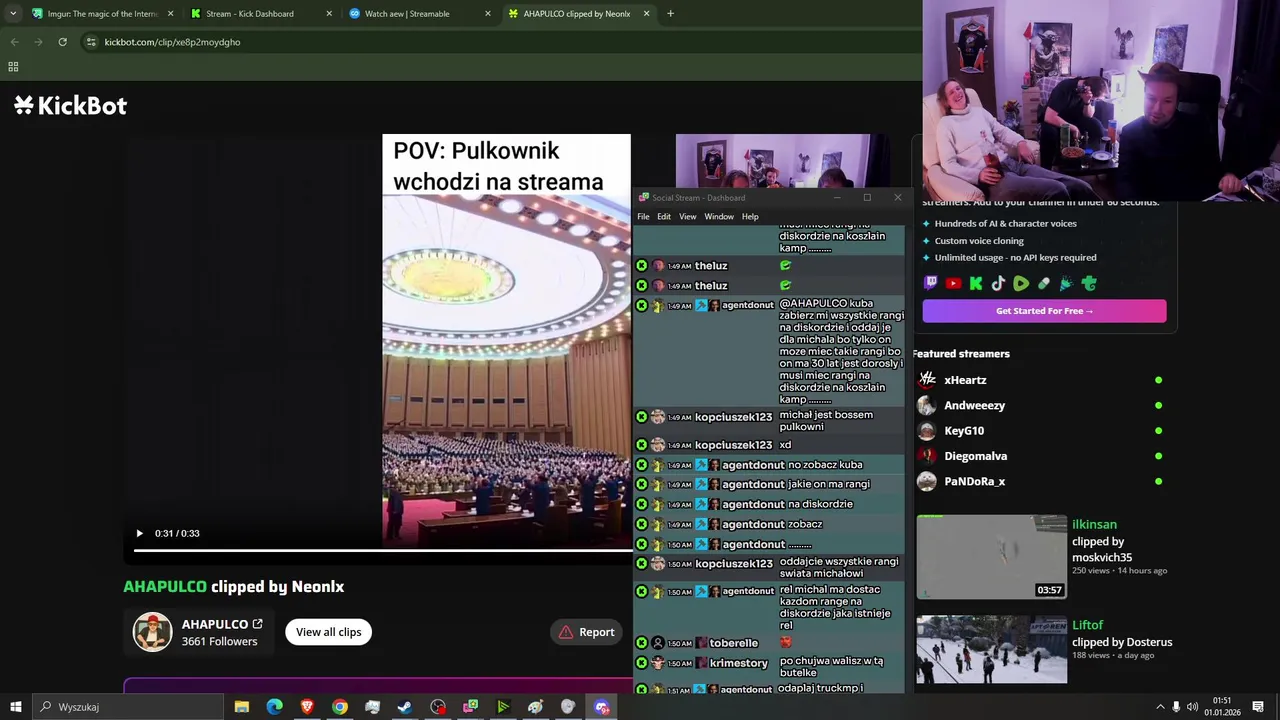Report this clip
The image size is (1280, 720).
[586, 632]
